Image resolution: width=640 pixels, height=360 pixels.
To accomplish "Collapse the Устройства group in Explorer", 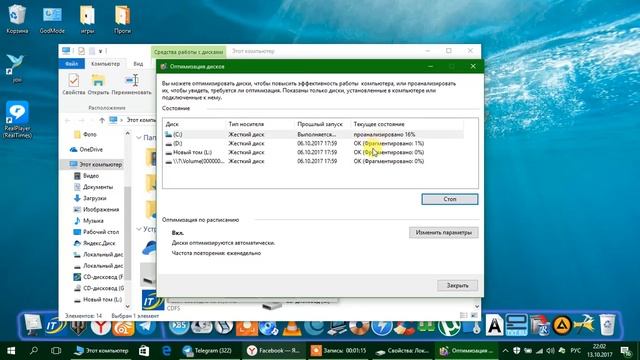I will 139,229.
